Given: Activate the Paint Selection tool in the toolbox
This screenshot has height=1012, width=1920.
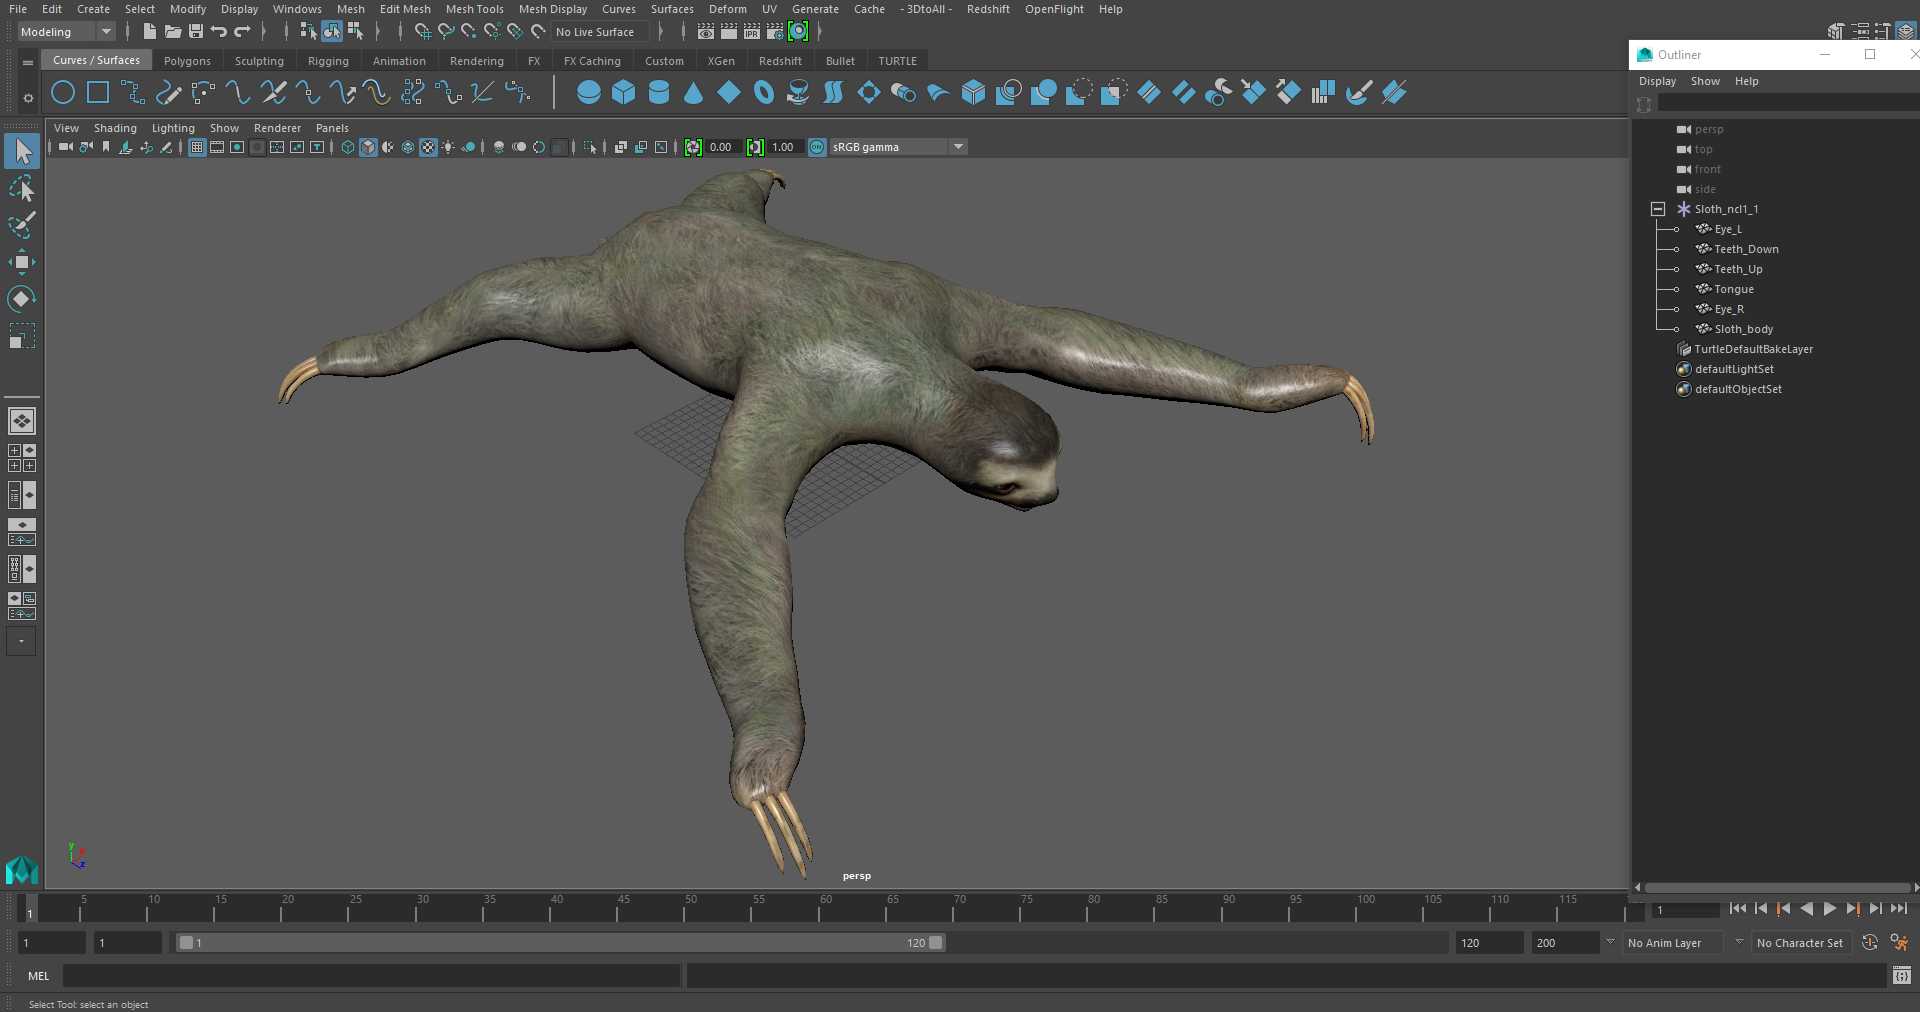Looking at the screenshot, I should 22,225.
